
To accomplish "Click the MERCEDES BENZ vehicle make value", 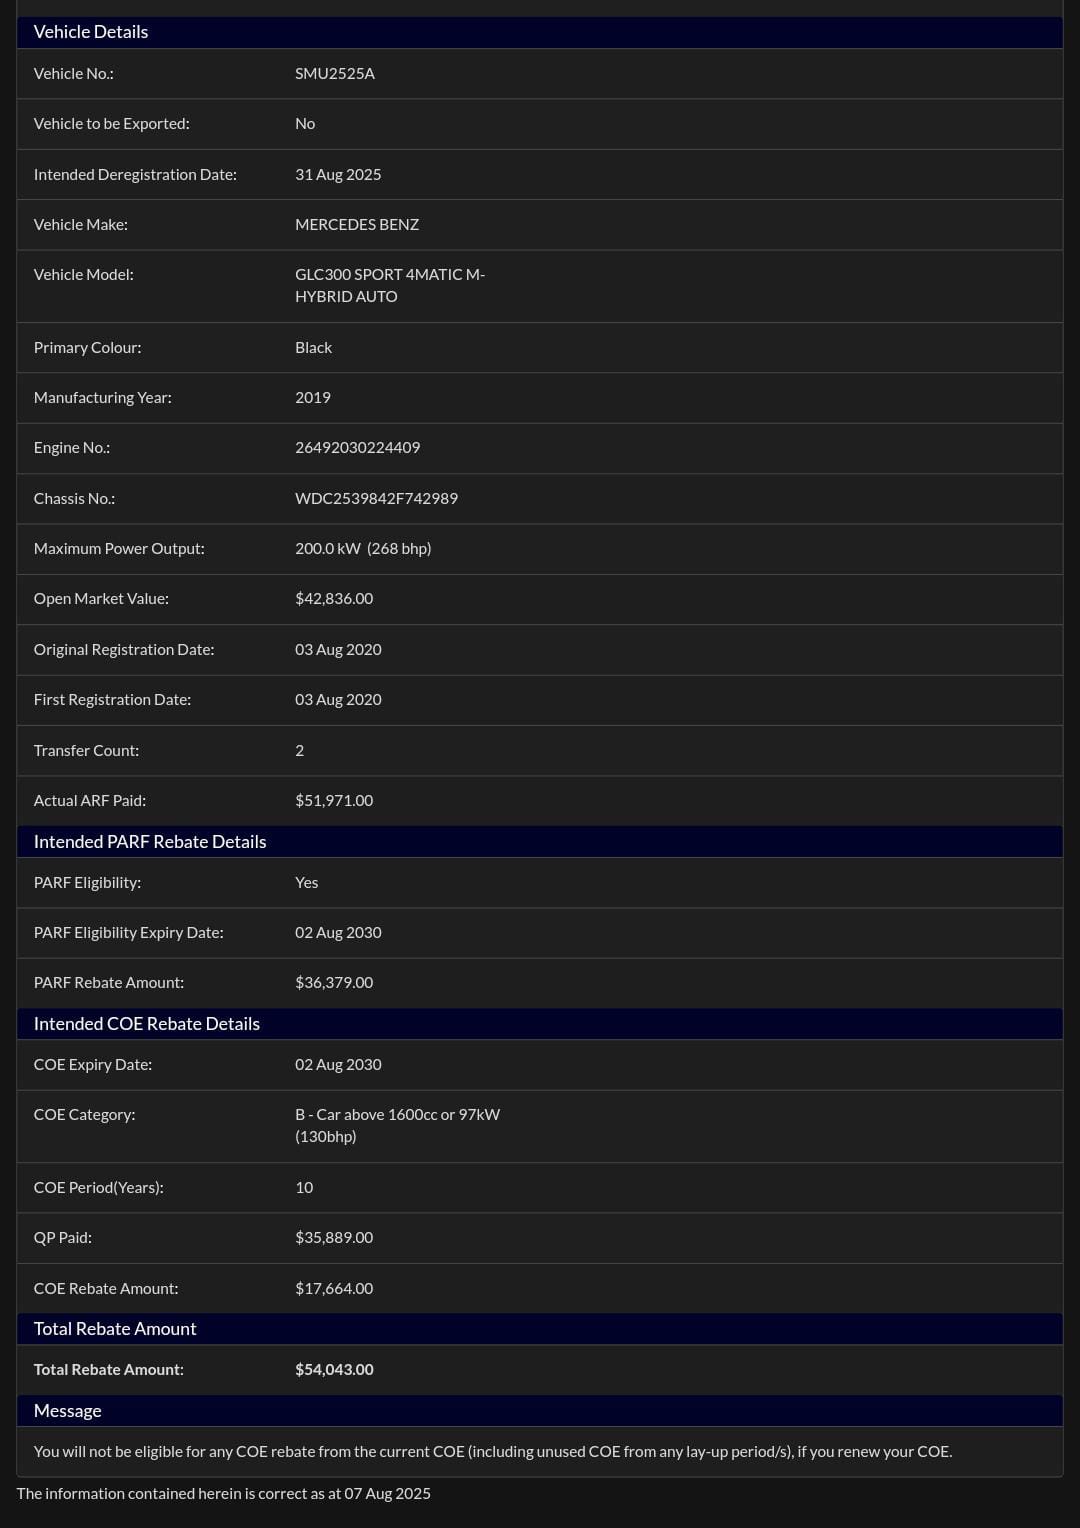I will click(357, 225).
